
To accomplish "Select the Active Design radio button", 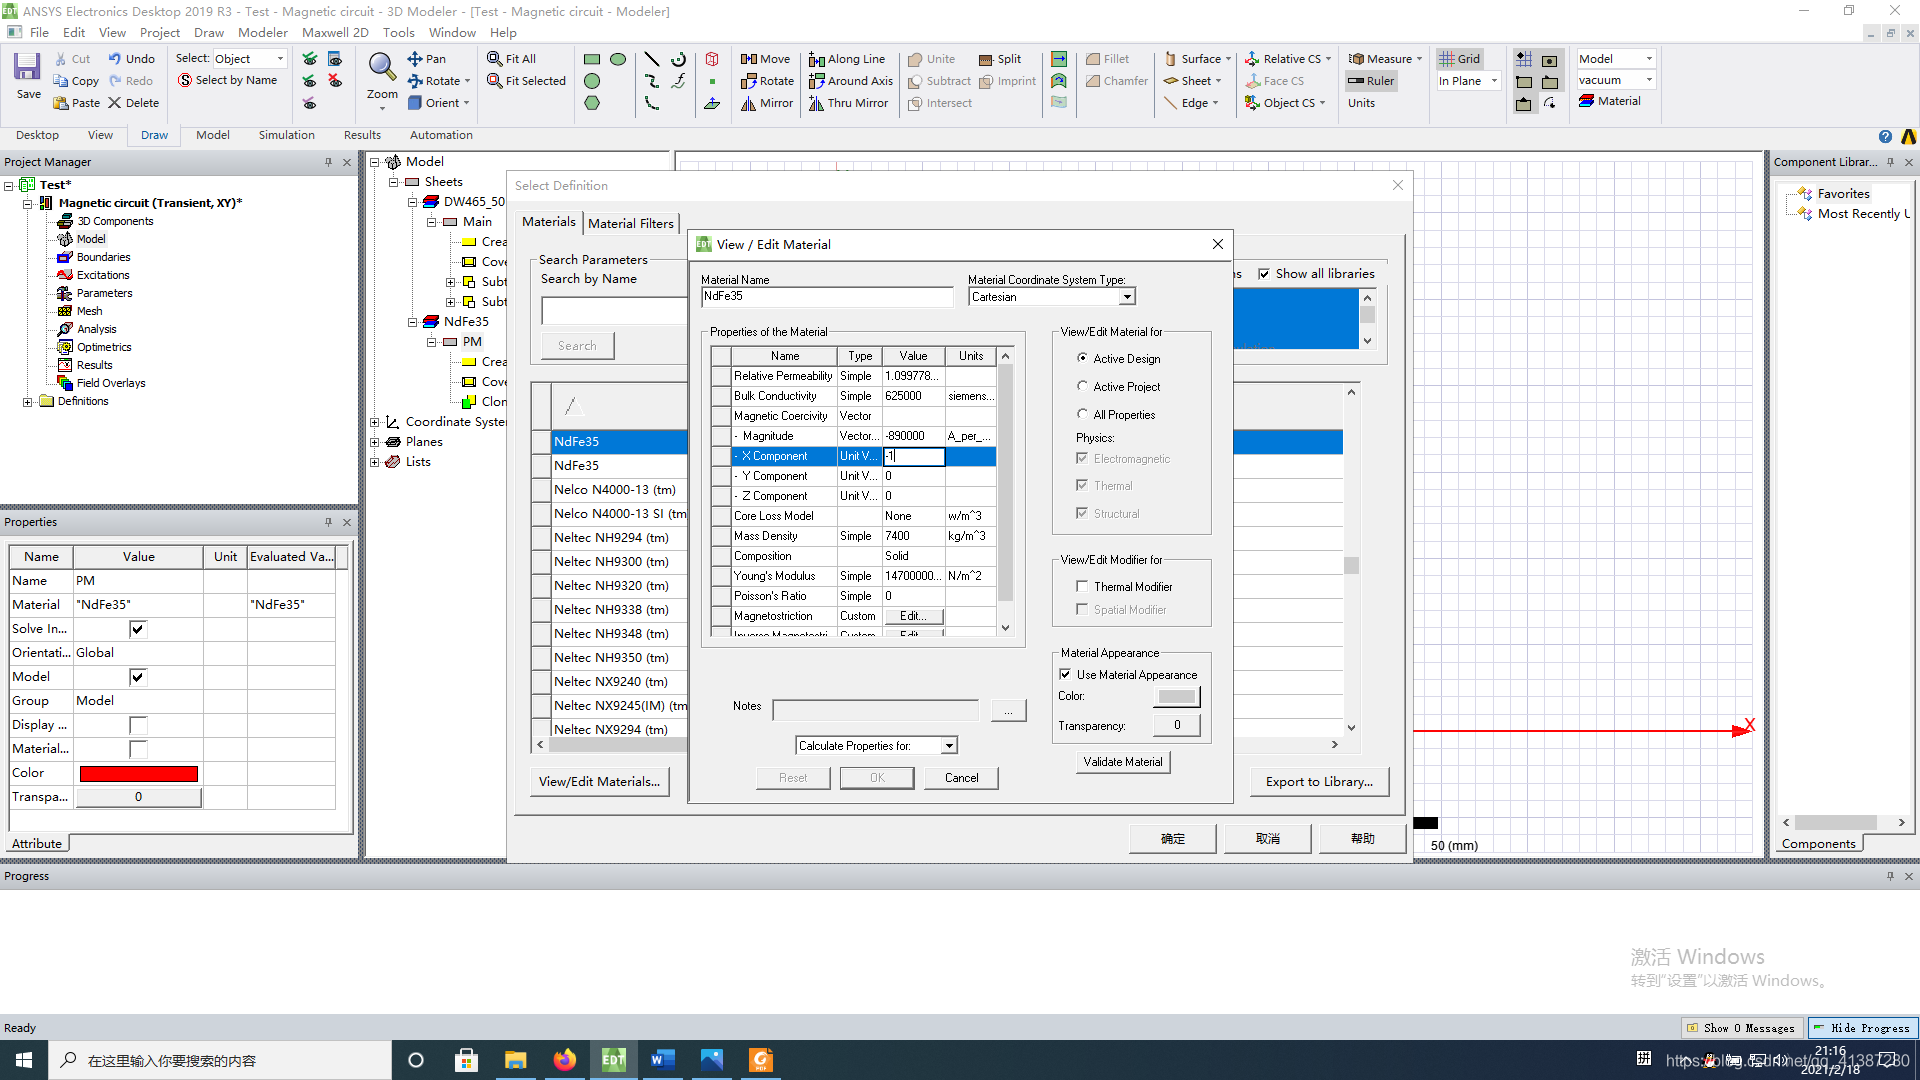I will 1082,358.
